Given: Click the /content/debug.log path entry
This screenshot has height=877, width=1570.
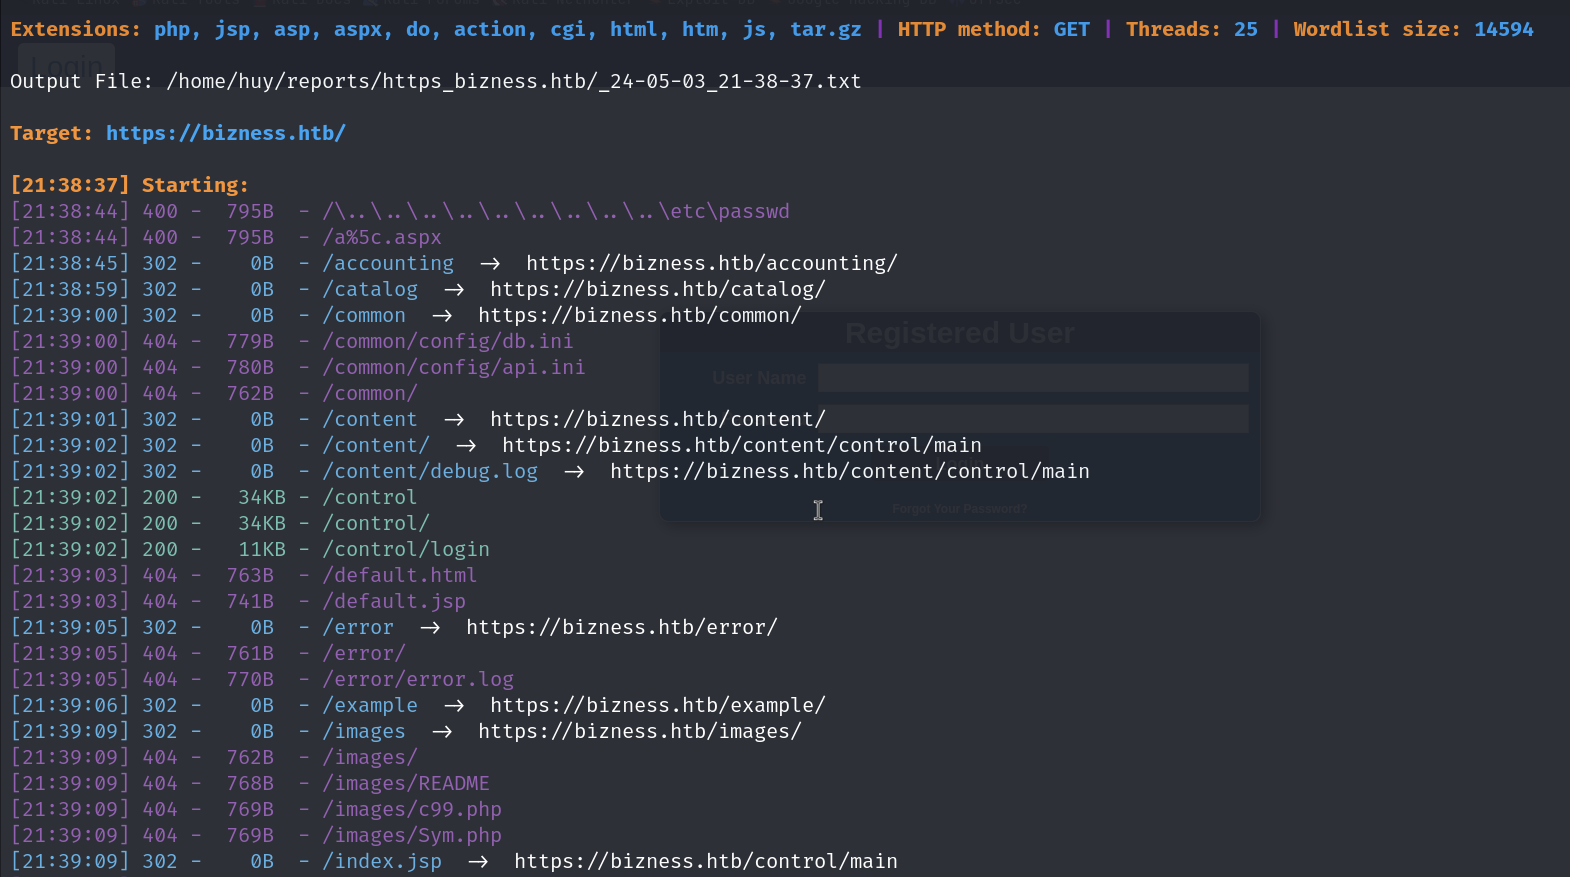Looking at the screenshot, I should coord(430,471).
